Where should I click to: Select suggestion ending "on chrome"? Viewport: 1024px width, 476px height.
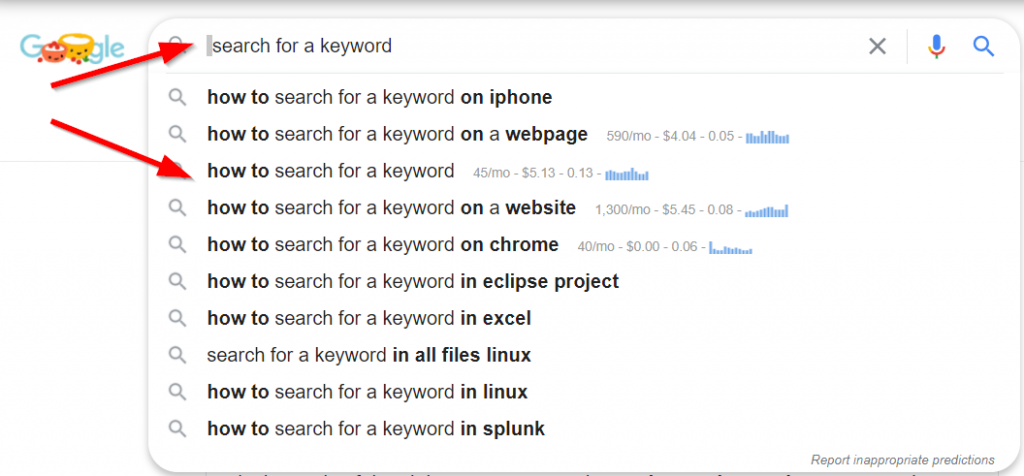click(382, 245)
